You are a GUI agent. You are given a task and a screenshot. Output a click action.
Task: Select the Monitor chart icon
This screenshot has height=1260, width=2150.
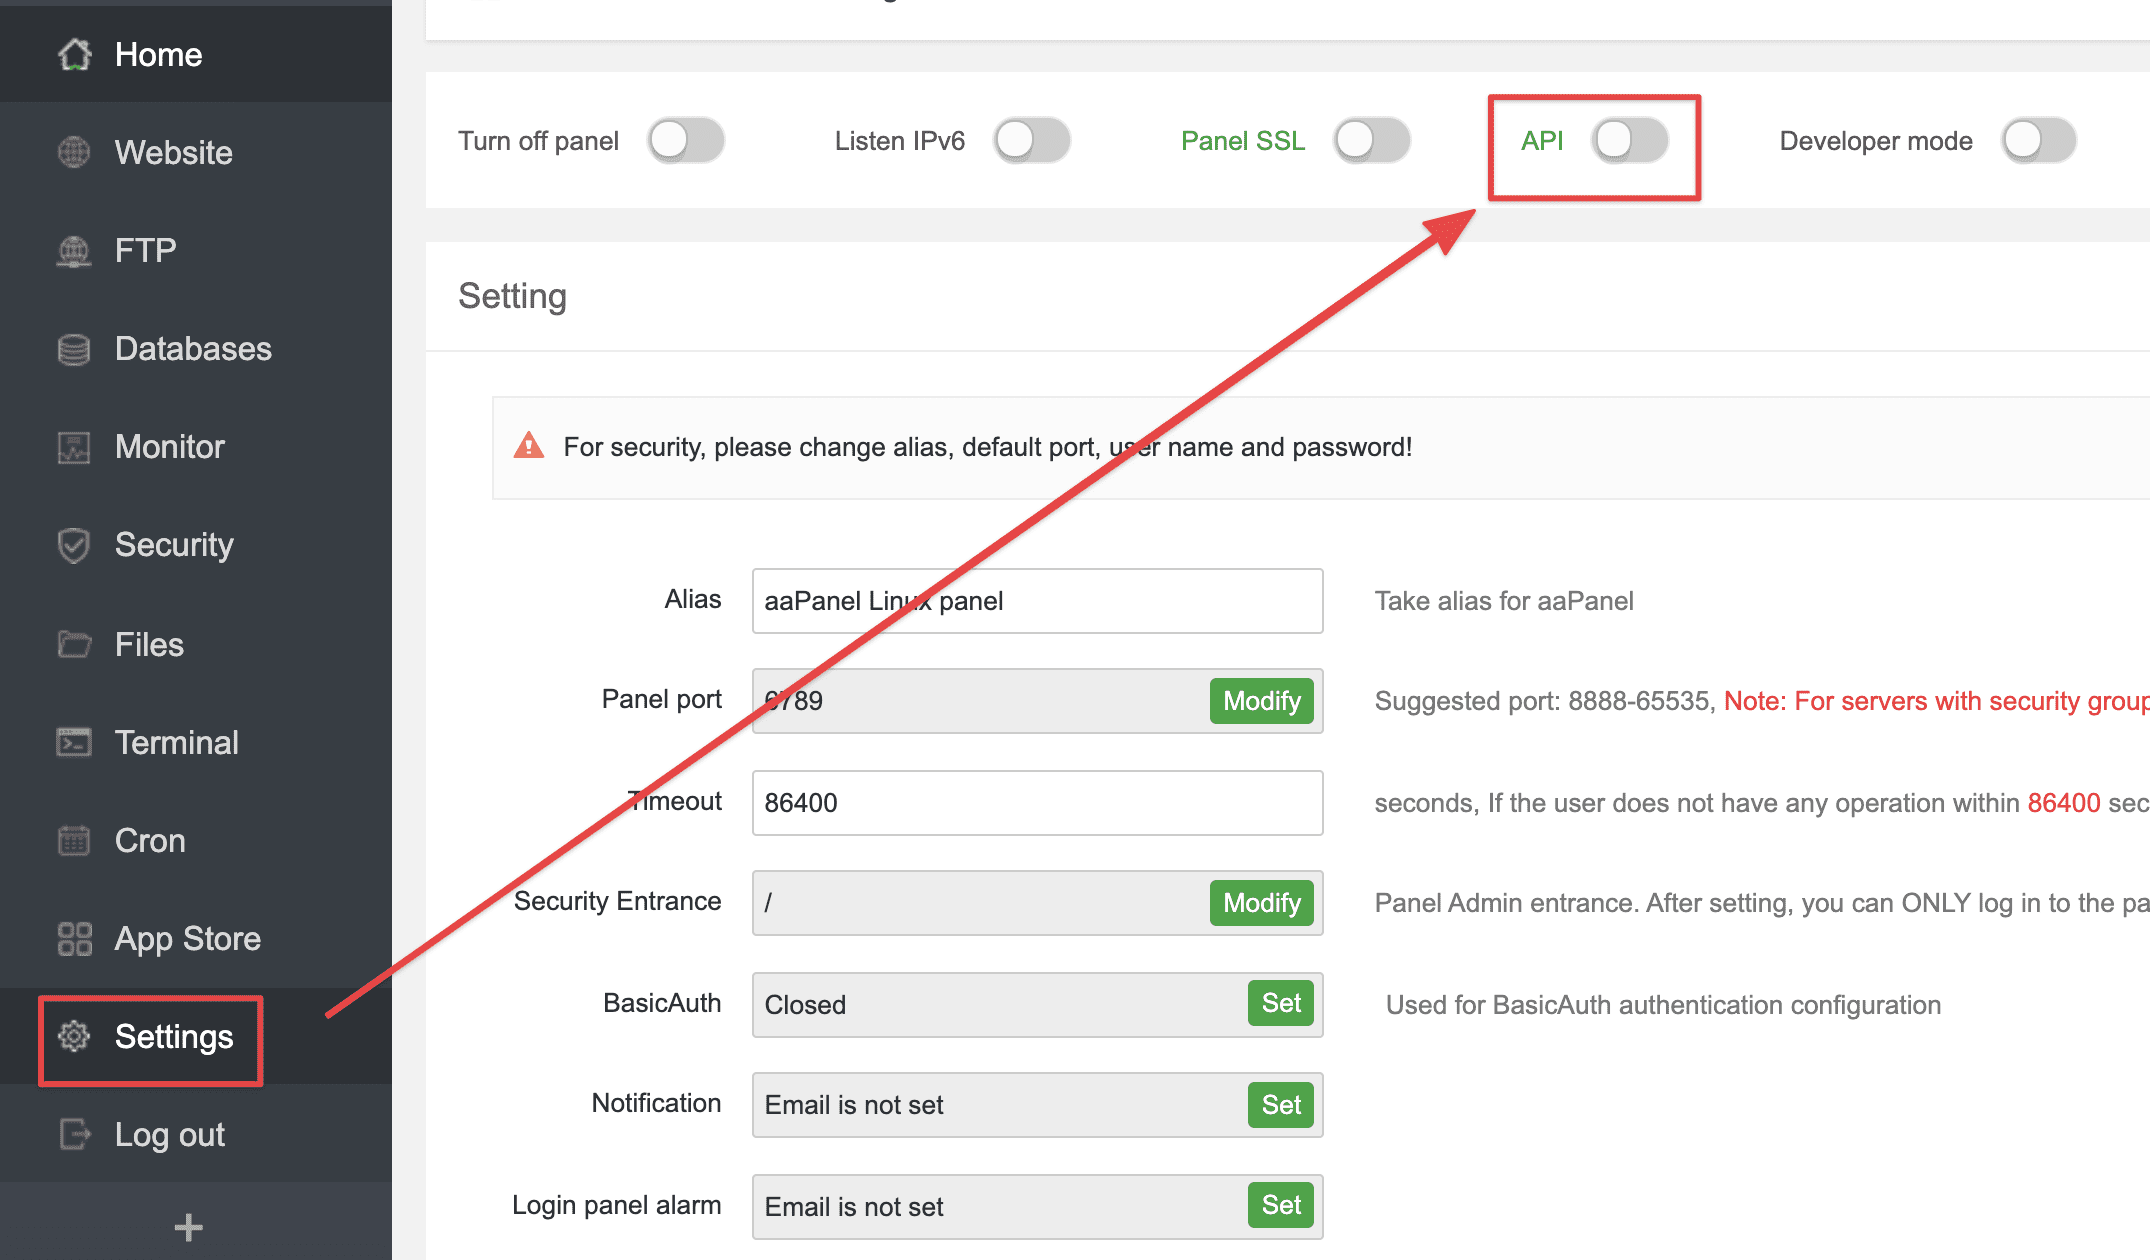point(73,446)
